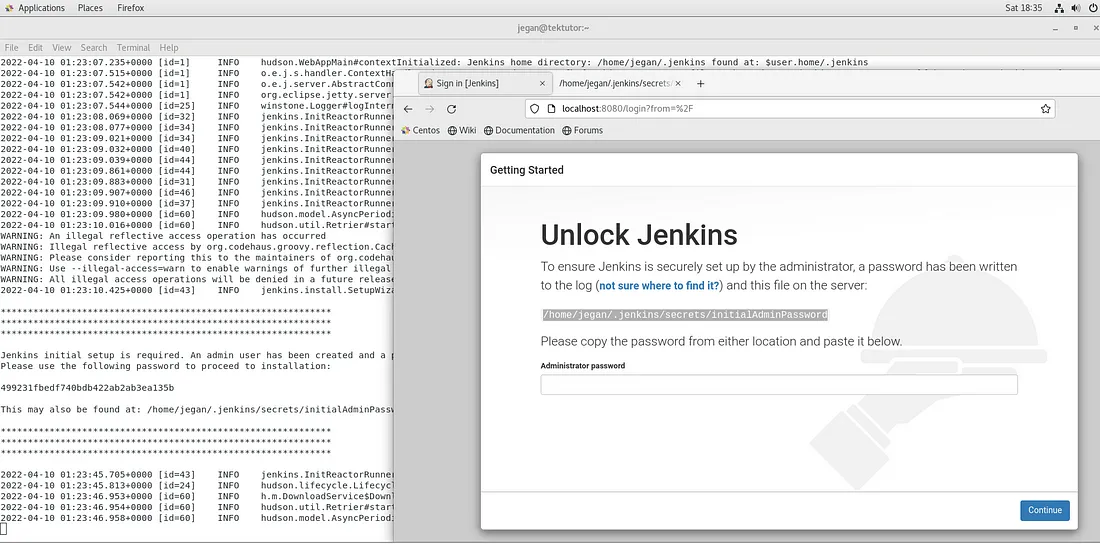Screen dimensions: 1100x544
Task: Click 'Please use the following password' terminal line
Action: click(165, 366)
